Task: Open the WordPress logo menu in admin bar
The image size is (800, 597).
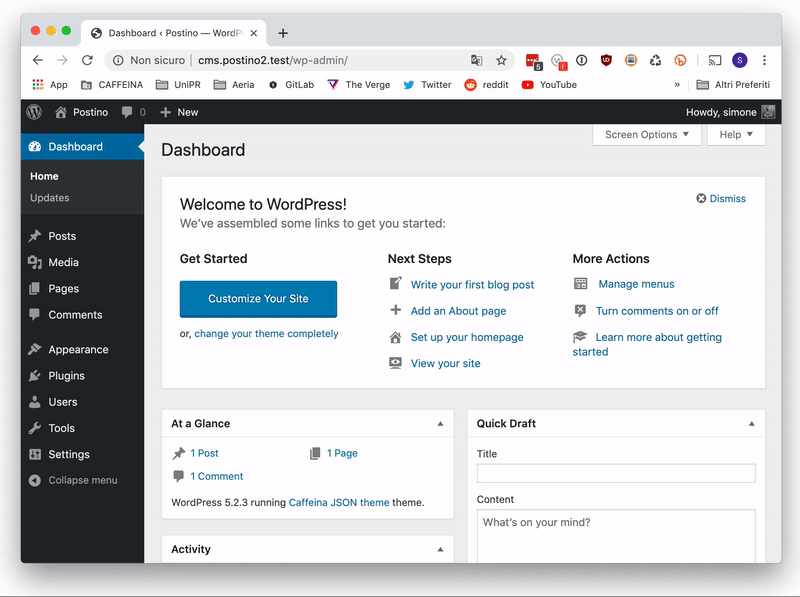Action: coord(34,112)
